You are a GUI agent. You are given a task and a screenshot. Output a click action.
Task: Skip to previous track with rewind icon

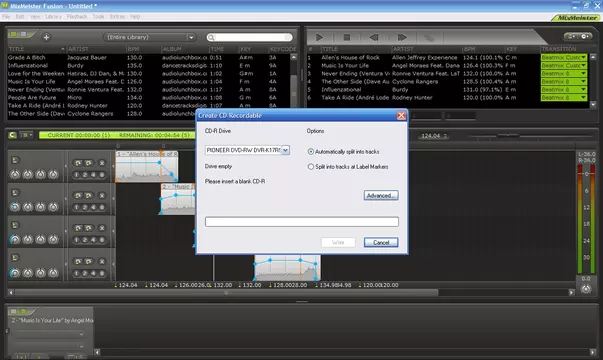click(374, 37)
